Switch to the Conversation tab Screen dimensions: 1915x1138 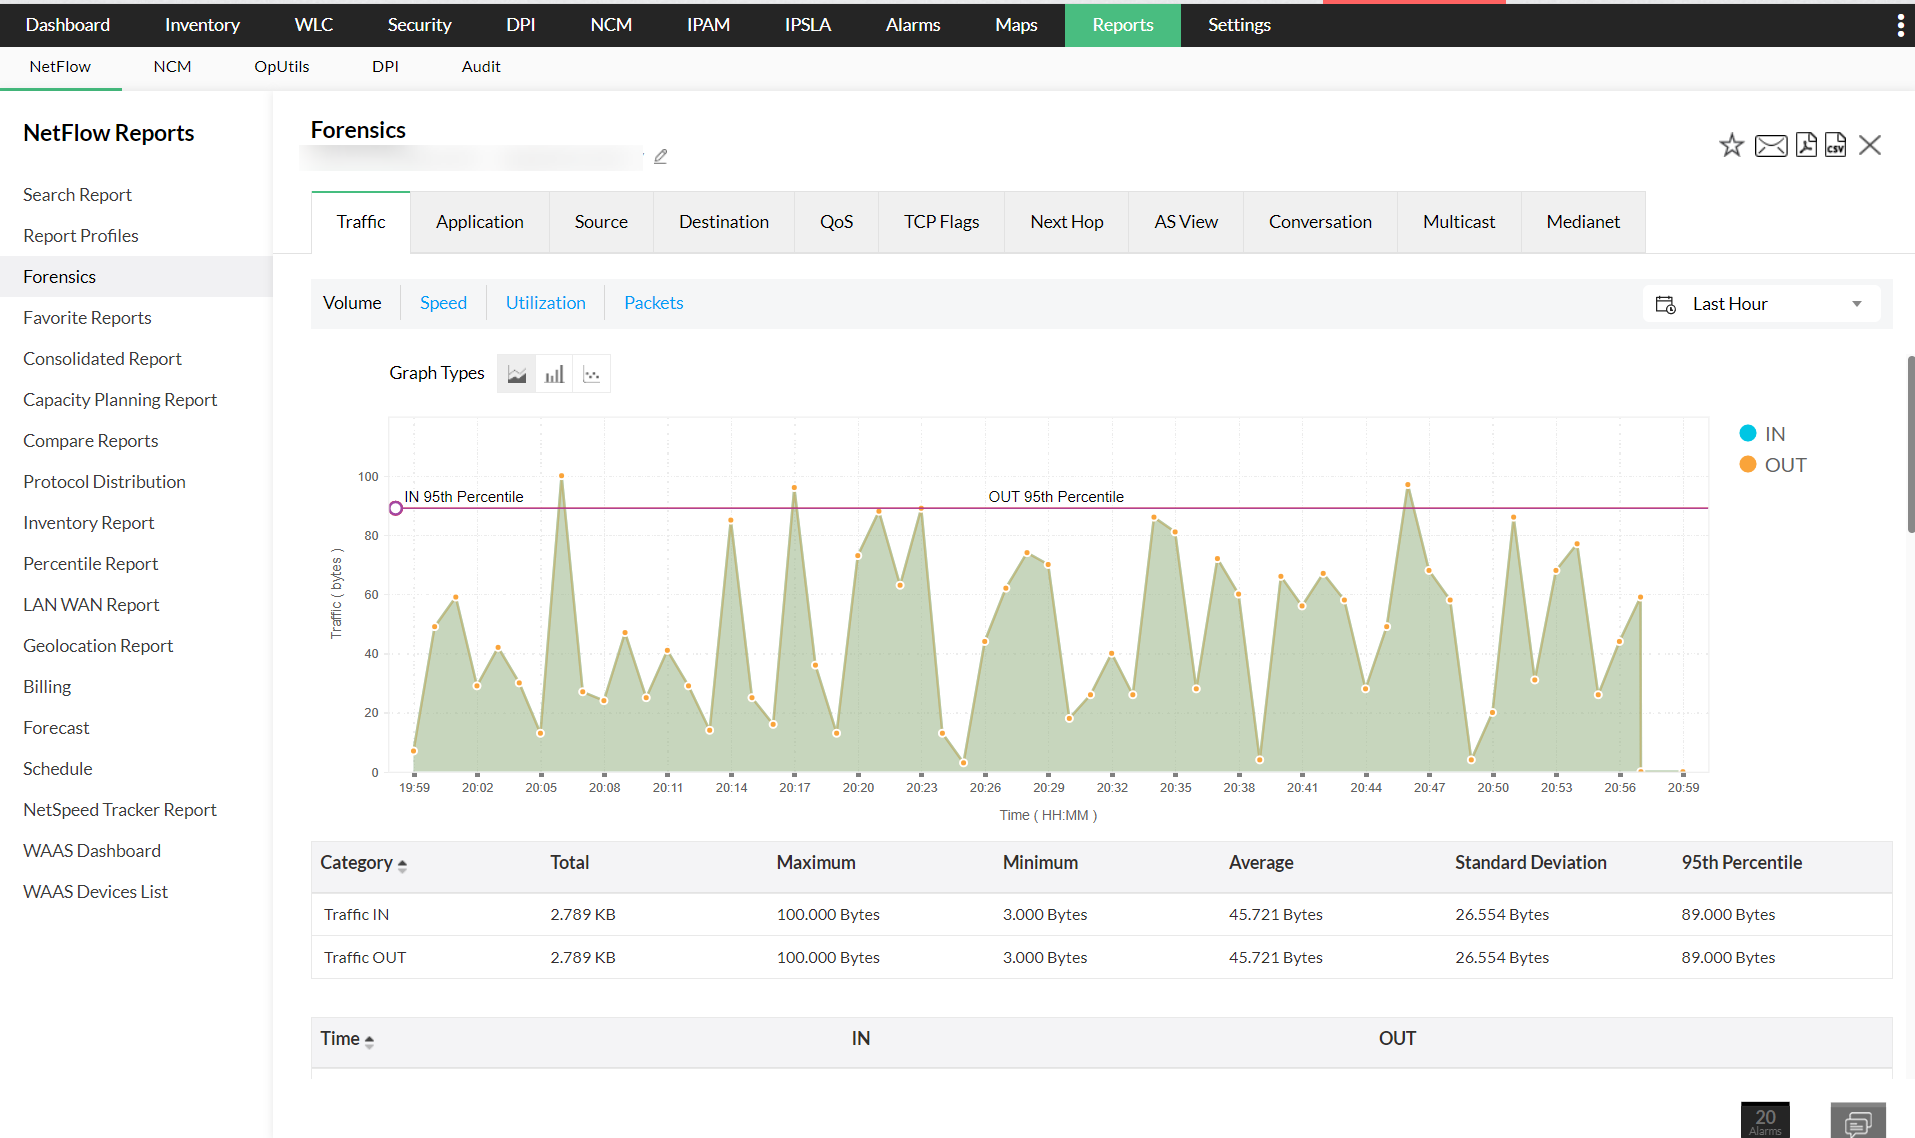(1320, 222)
